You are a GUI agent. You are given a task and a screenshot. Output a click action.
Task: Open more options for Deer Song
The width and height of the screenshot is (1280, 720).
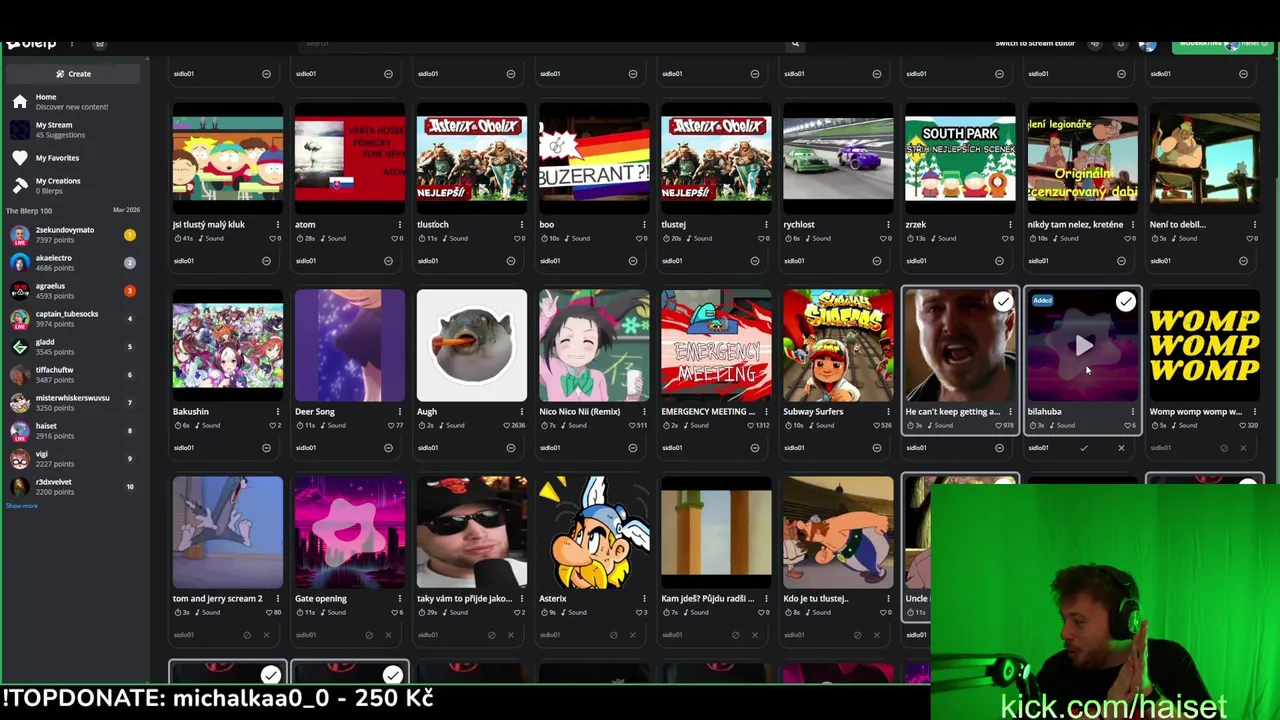pos(399,412)
